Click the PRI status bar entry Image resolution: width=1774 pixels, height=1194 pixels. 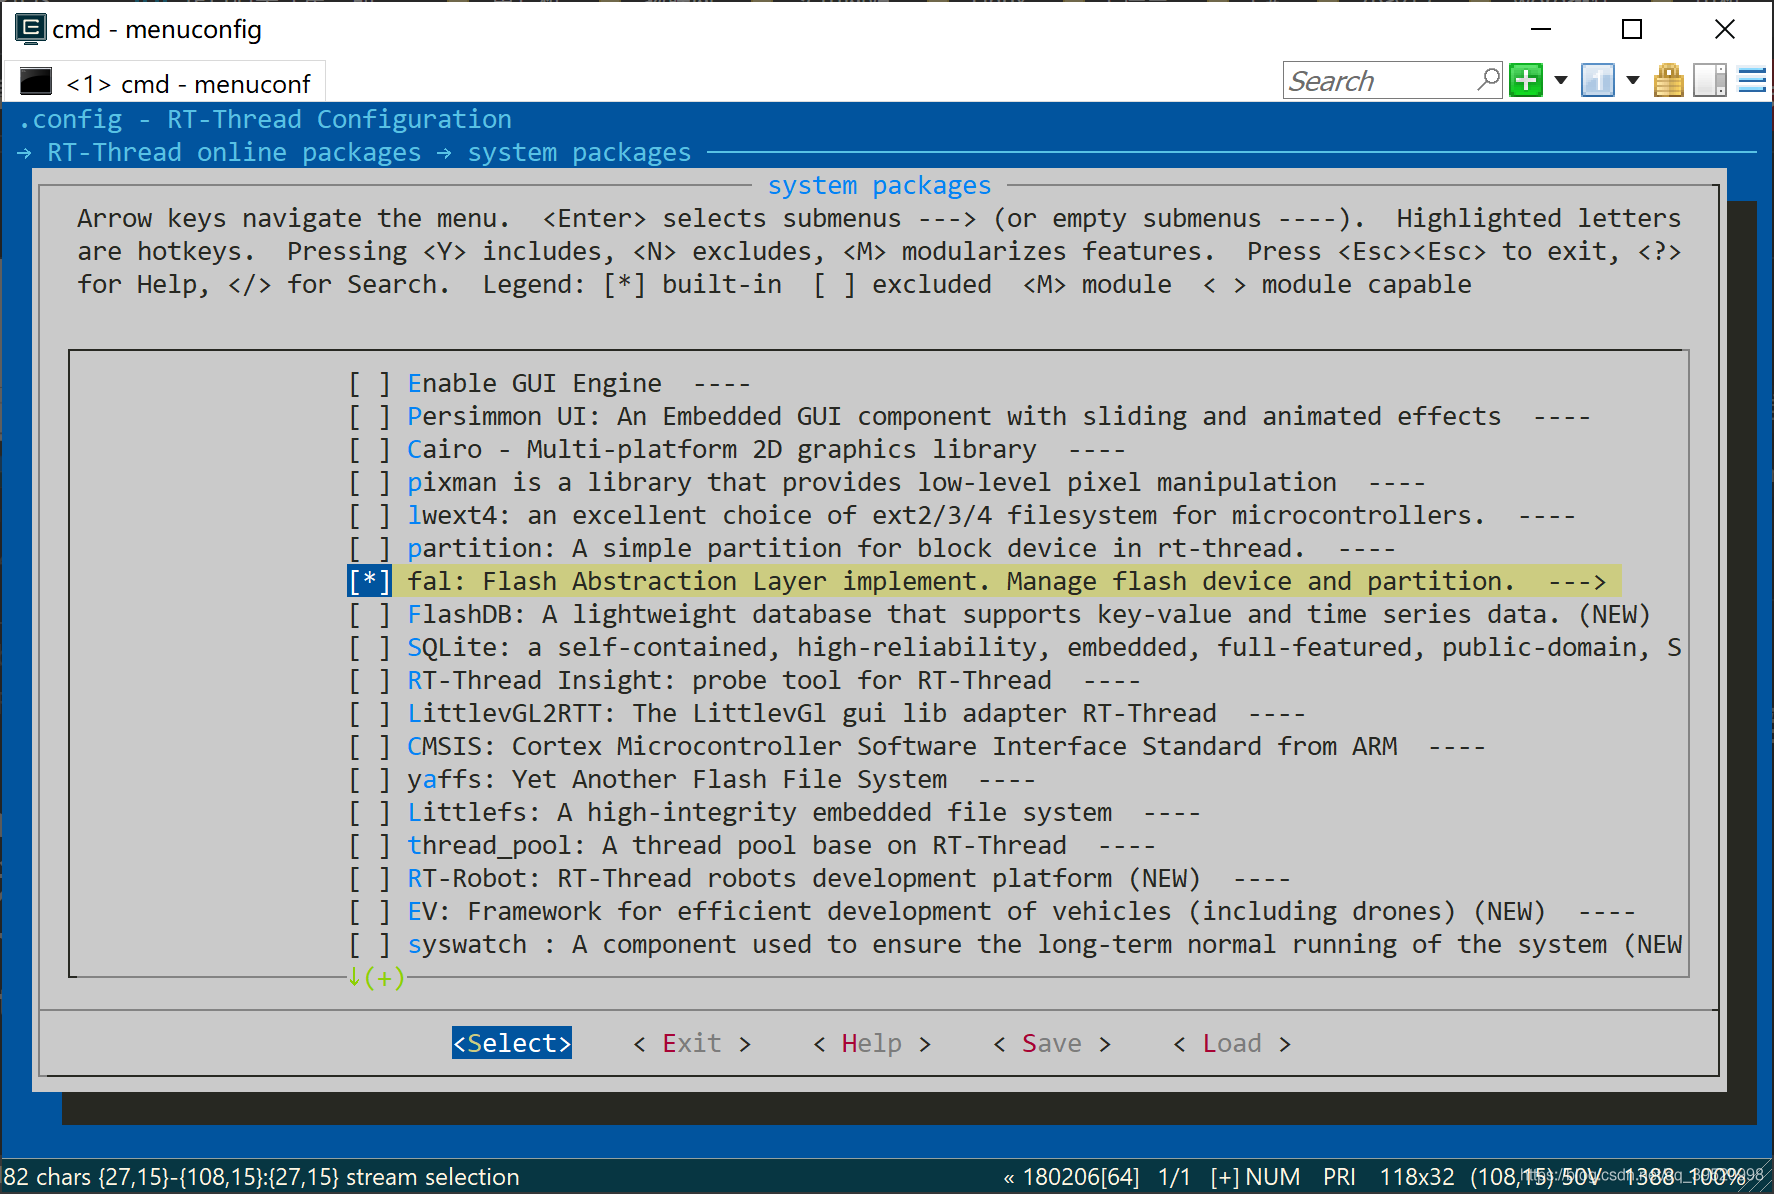pyautogui.click(x=1339, y=1177)
